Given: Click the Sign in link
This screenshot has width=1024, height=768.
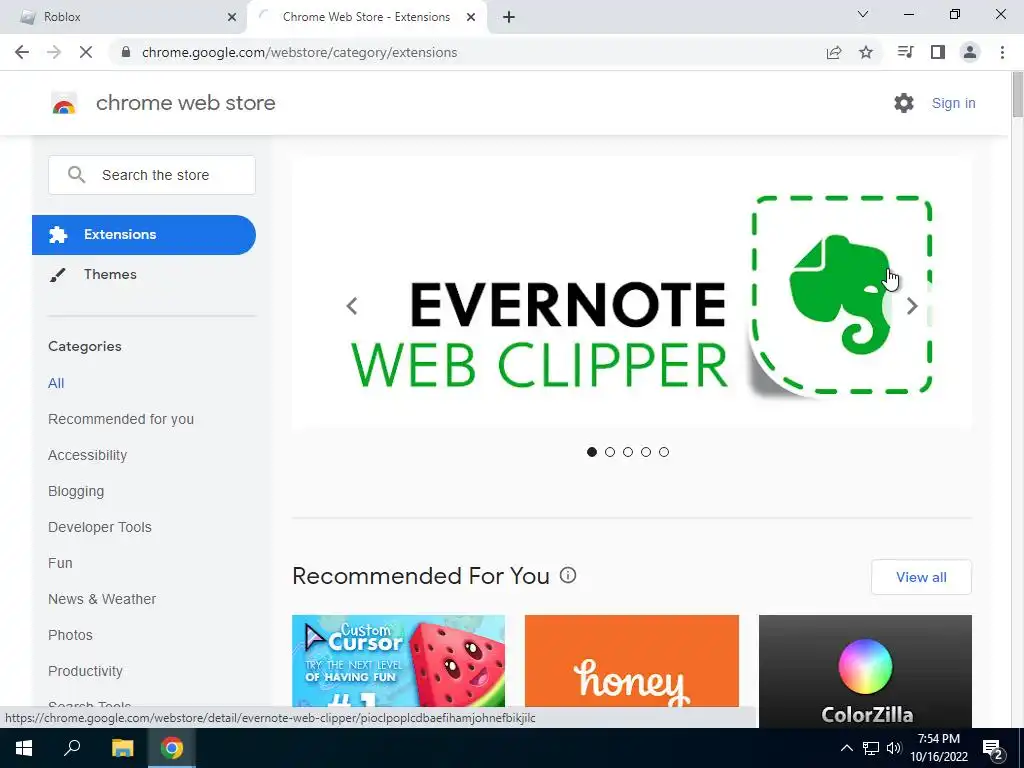Looking at the screenshot, I should [x=953, y=103].
